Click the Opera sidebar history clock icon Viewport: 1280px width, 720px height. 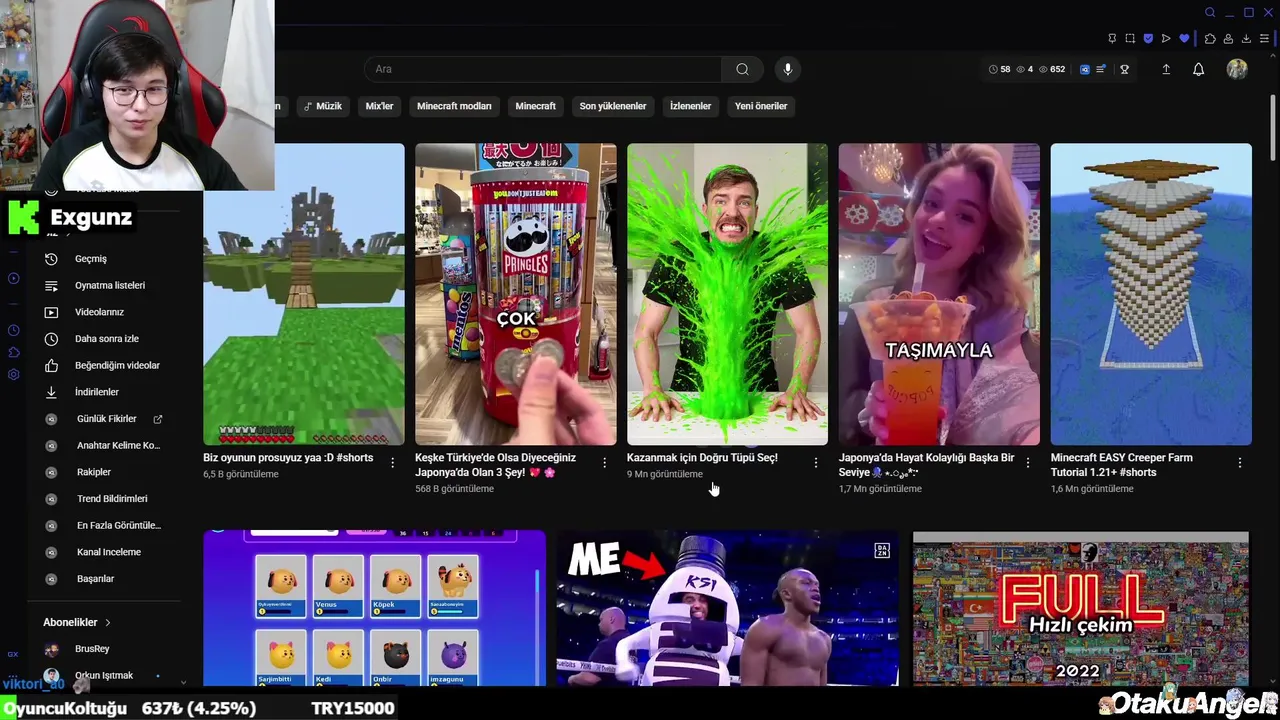13,330
